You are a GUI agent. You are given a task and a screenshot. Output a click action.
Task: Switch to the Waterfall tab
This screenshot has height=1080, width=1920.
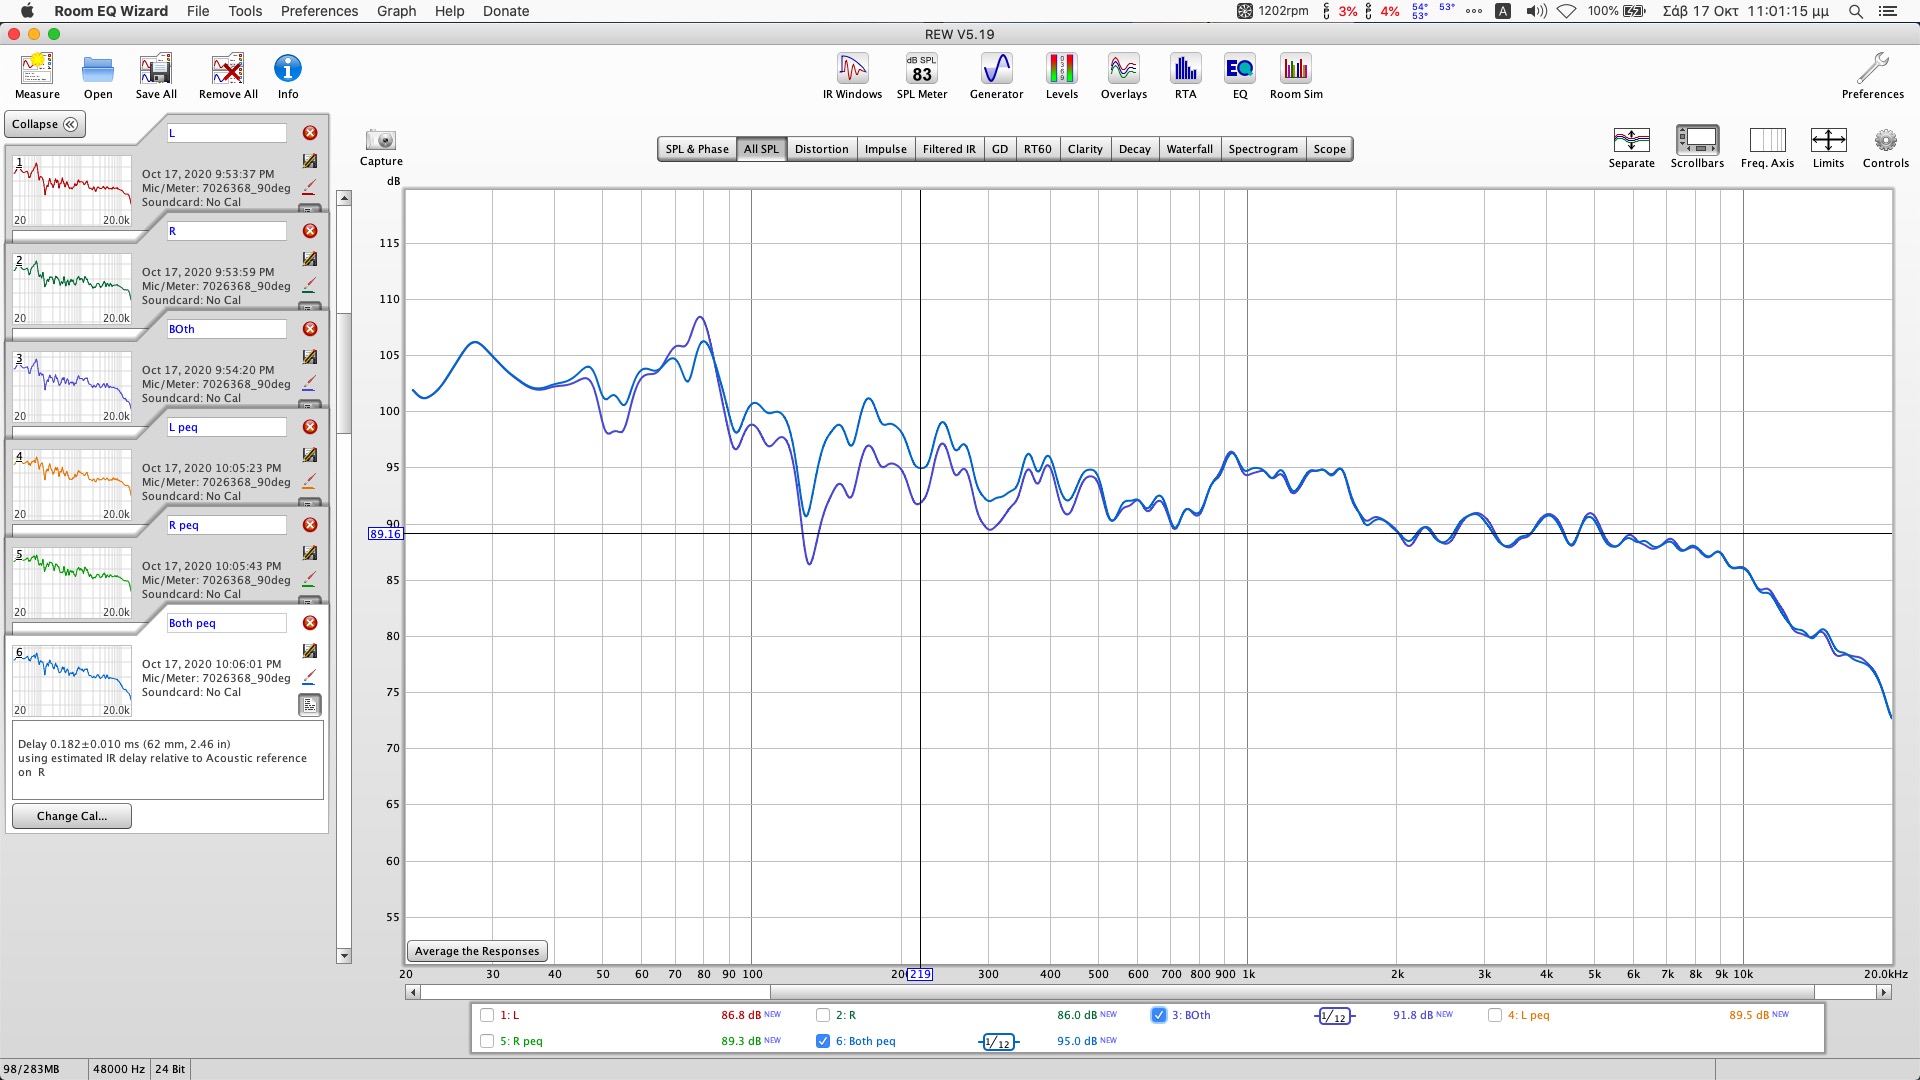[1189, 149]
